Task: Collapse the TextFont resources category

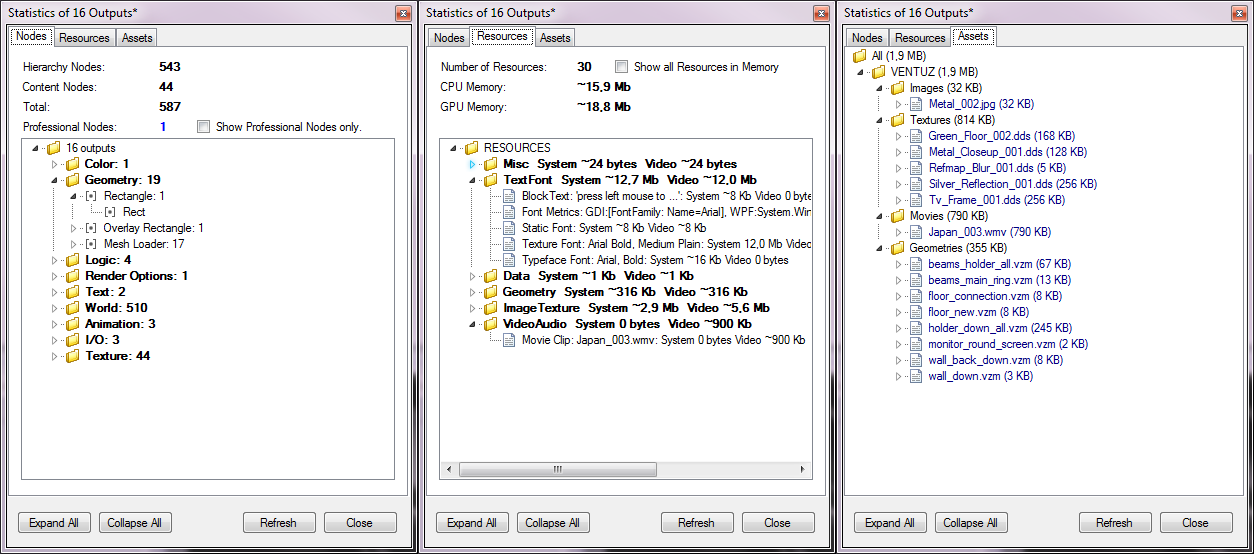Action: point(473,180)
